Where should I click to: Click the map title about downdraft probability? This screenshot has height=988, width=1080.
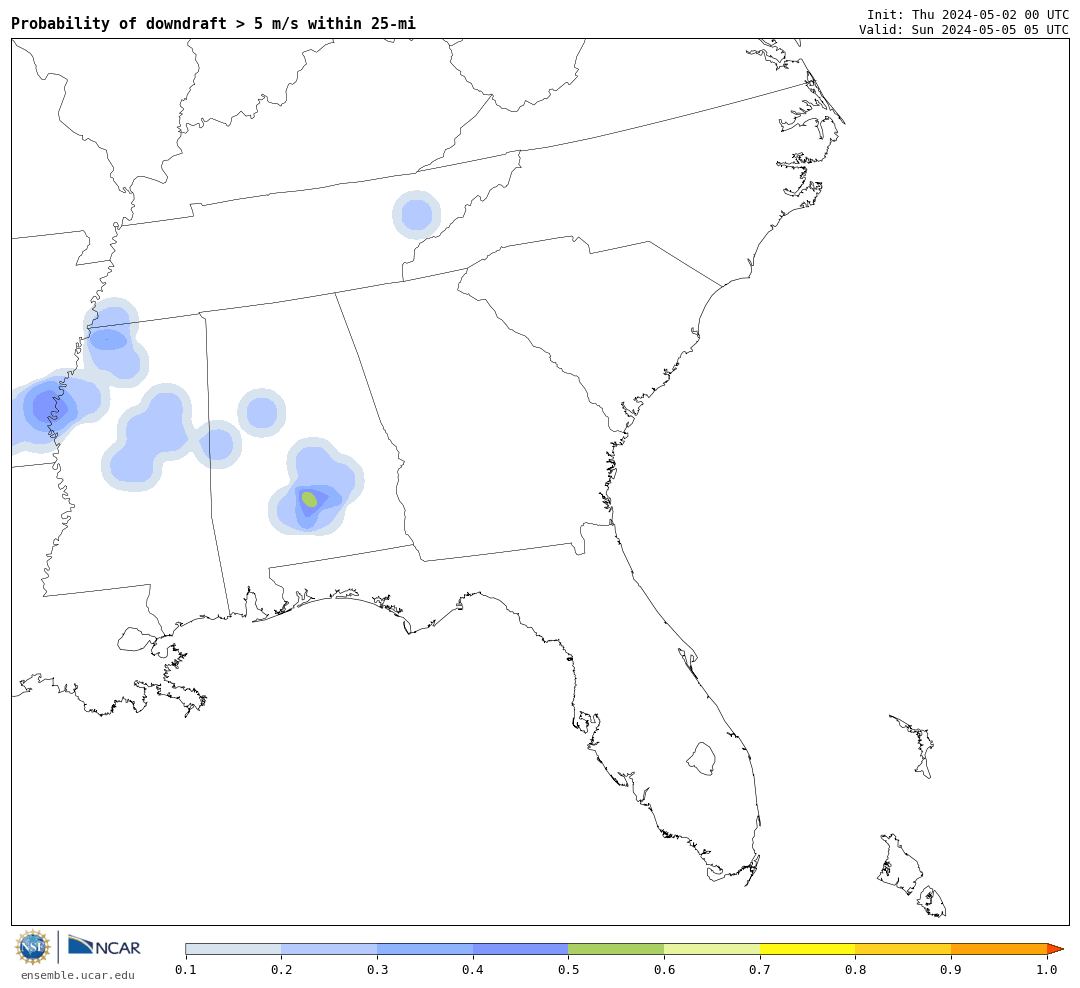point(214,23)
